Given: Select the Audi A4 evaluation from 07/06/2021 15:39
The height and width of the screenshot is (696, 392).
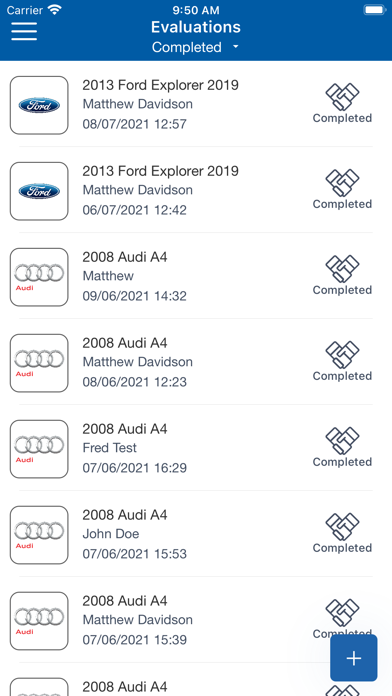Looking at the screenshot, I should pyautogui.click(x=196, y=620).
